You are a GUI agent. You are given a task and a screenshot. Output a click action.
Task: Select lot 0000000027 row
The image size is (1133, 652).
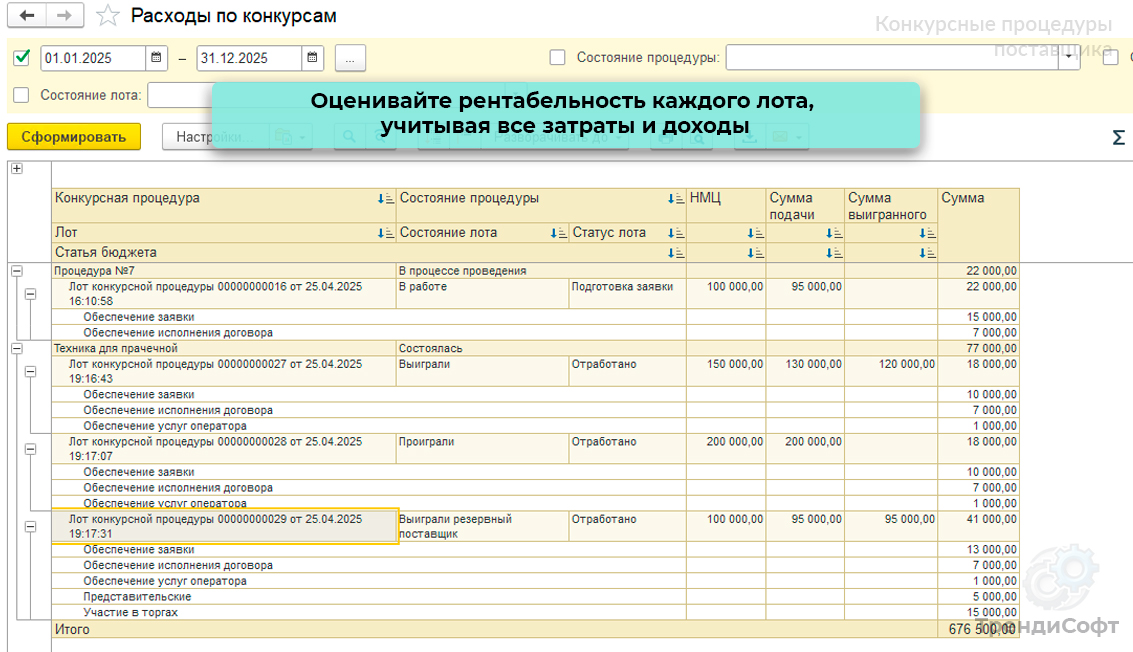(x=535, y=372)
